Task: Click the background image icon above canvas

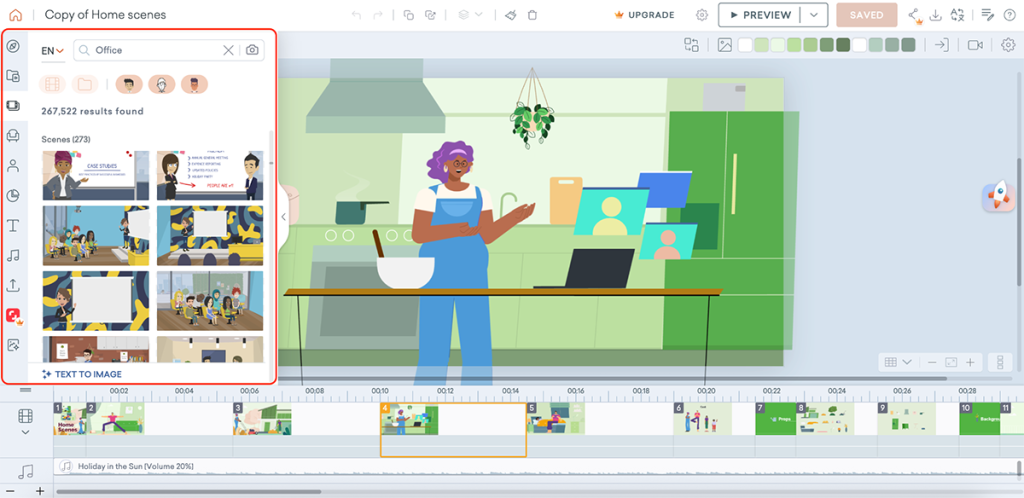Action: [724, 45]
